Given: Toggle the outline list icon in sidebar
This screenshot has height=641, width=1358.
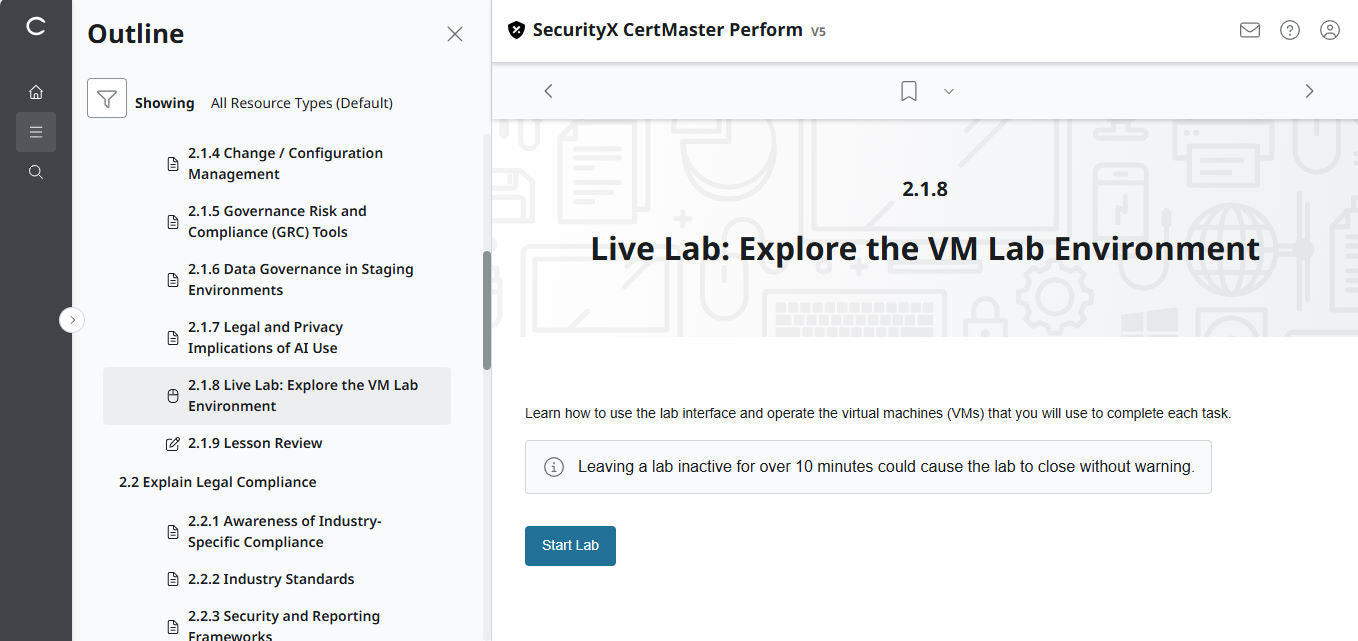Looking at the screenshot, I should click(x=36, y=132).
